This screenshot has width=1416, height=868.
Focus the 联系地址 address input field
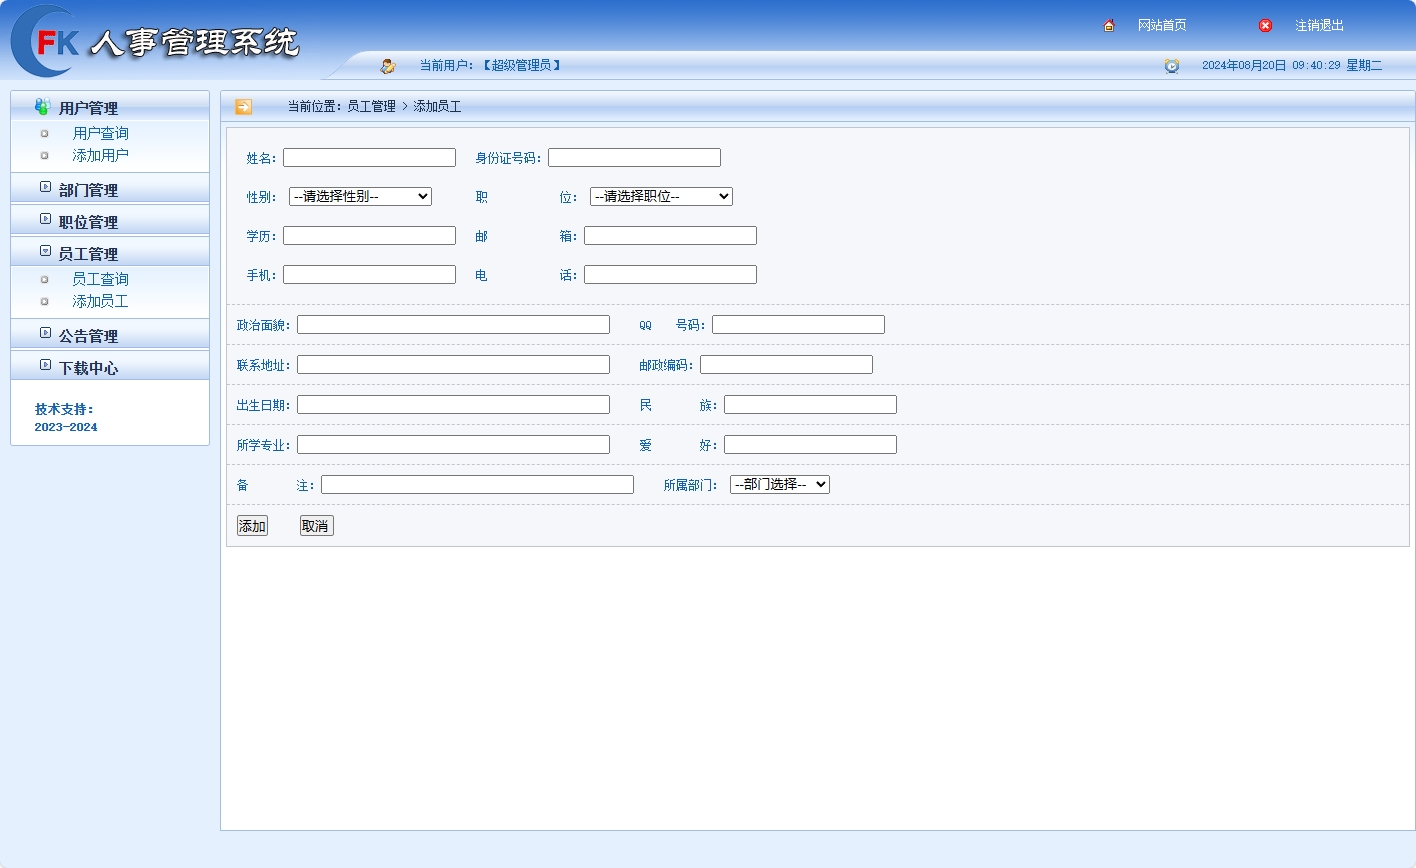click(453, 365)
